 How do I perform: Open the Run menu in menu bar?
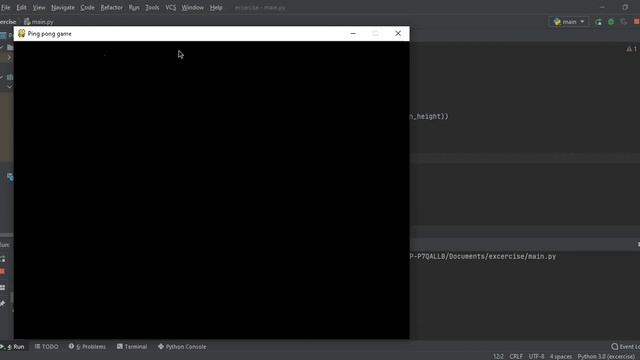coord(134,8)
